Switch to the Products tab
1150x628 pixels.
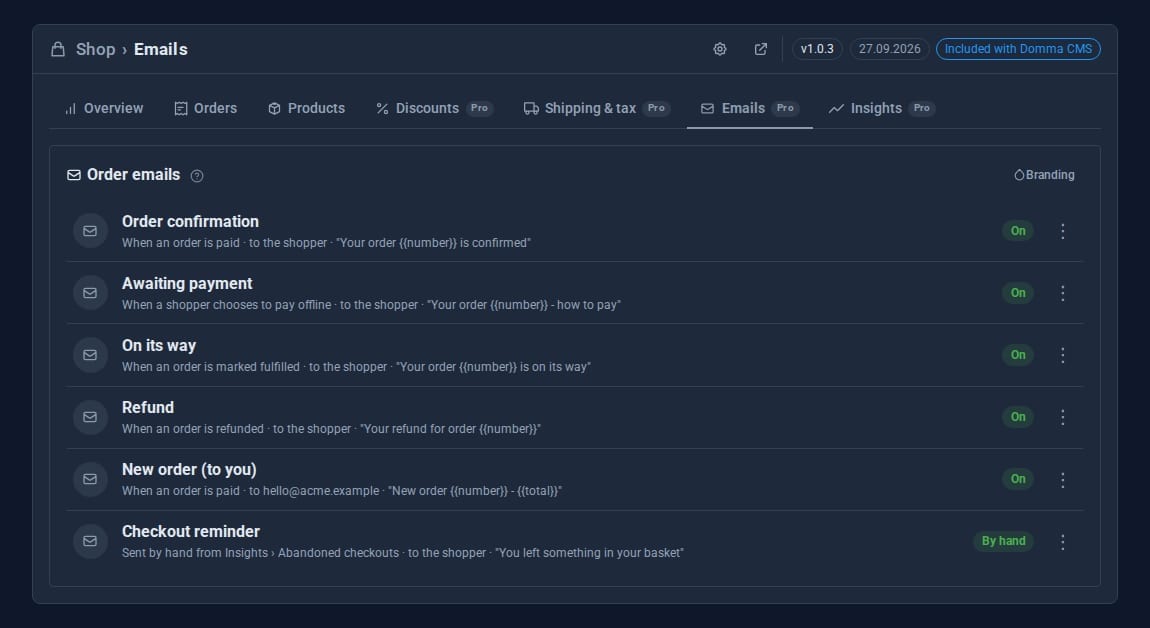[x=307, y=109]
